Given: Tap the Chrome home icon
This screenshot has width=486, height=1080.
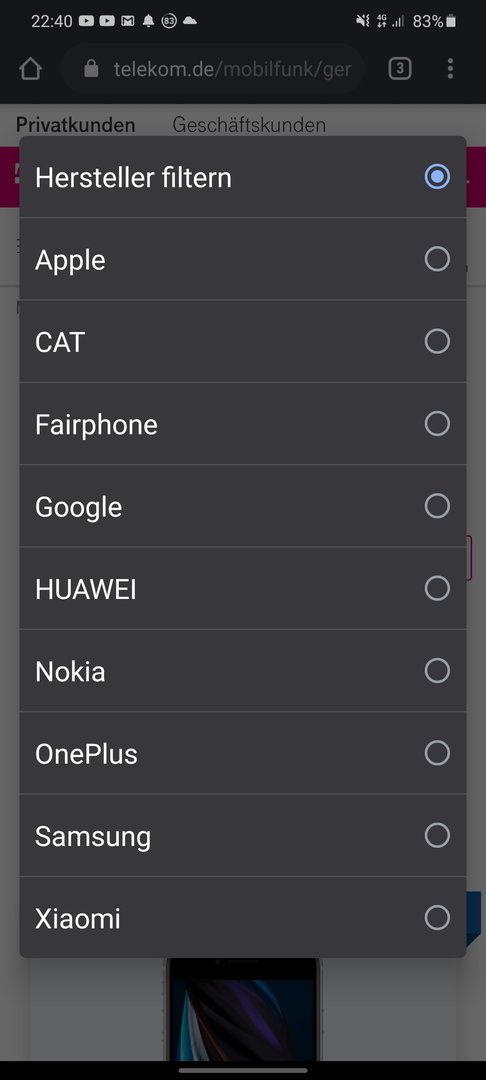Looking at the screenshot, I should [x=31, y=69].
